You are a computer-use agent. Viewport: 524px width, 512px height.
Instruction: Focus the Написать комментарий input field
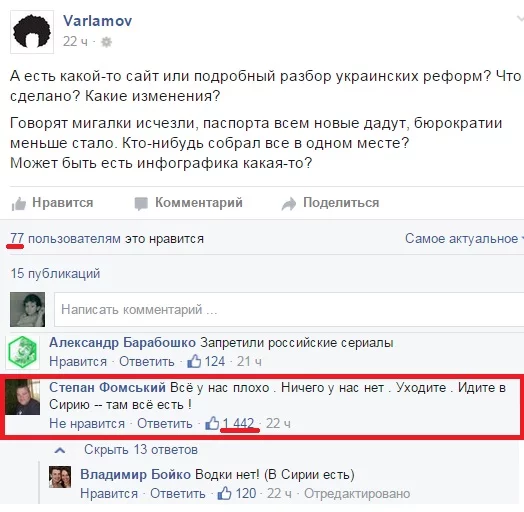(289, 309)
